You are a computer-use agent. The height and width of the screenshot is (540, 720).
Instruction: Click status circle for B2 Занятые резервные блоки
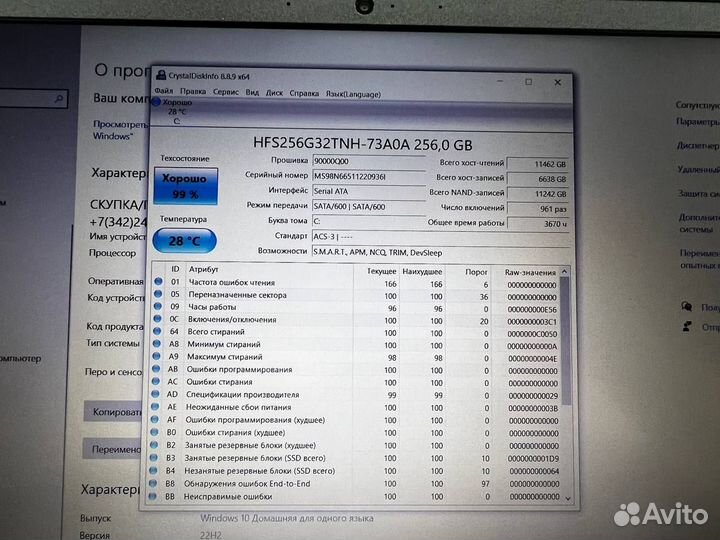[x=153, y=445]
